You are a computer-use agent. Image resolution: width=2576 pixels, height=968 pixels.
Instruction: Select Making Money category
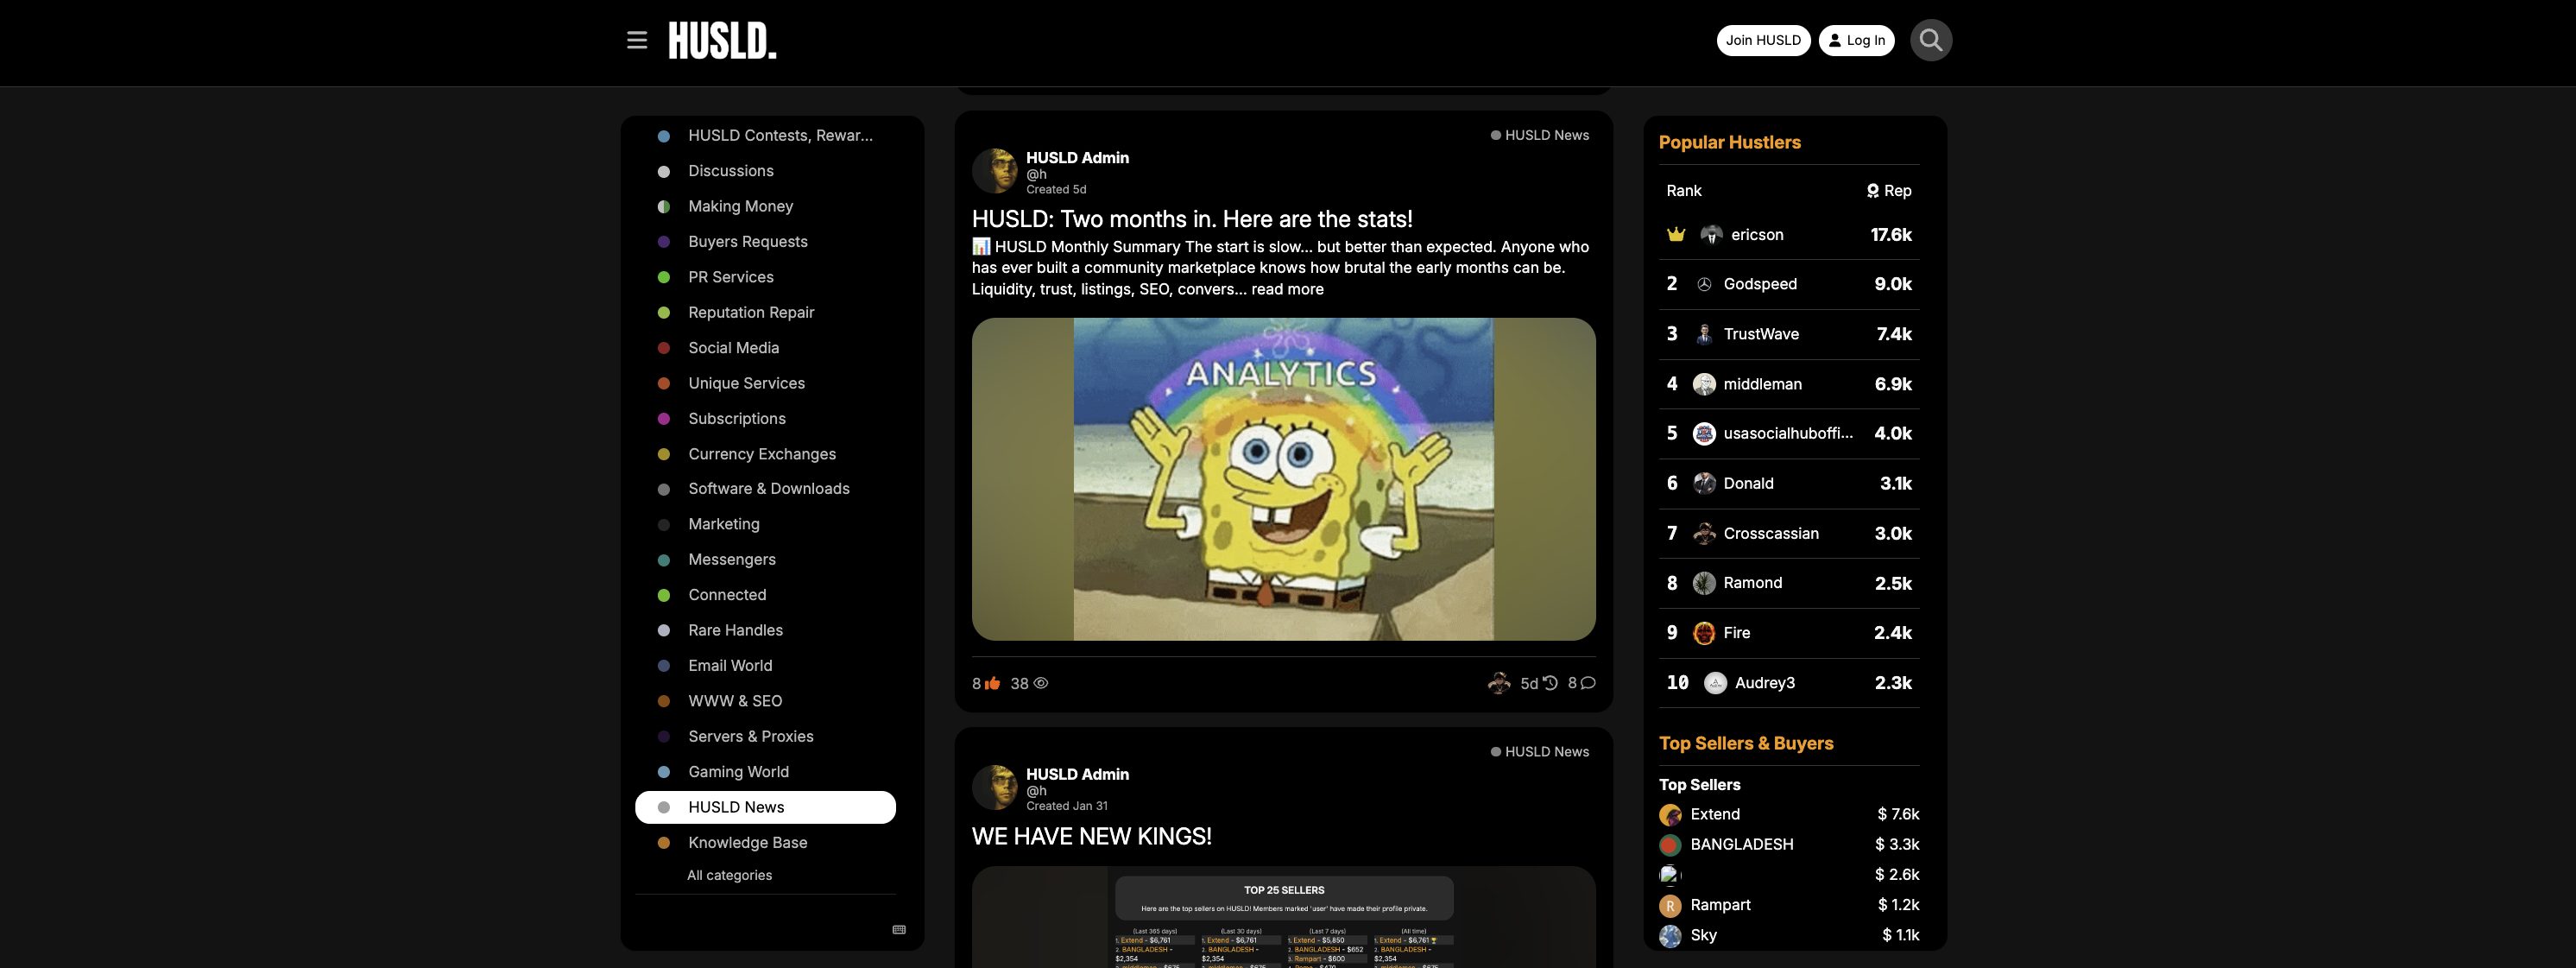click(x=740, y=206)
